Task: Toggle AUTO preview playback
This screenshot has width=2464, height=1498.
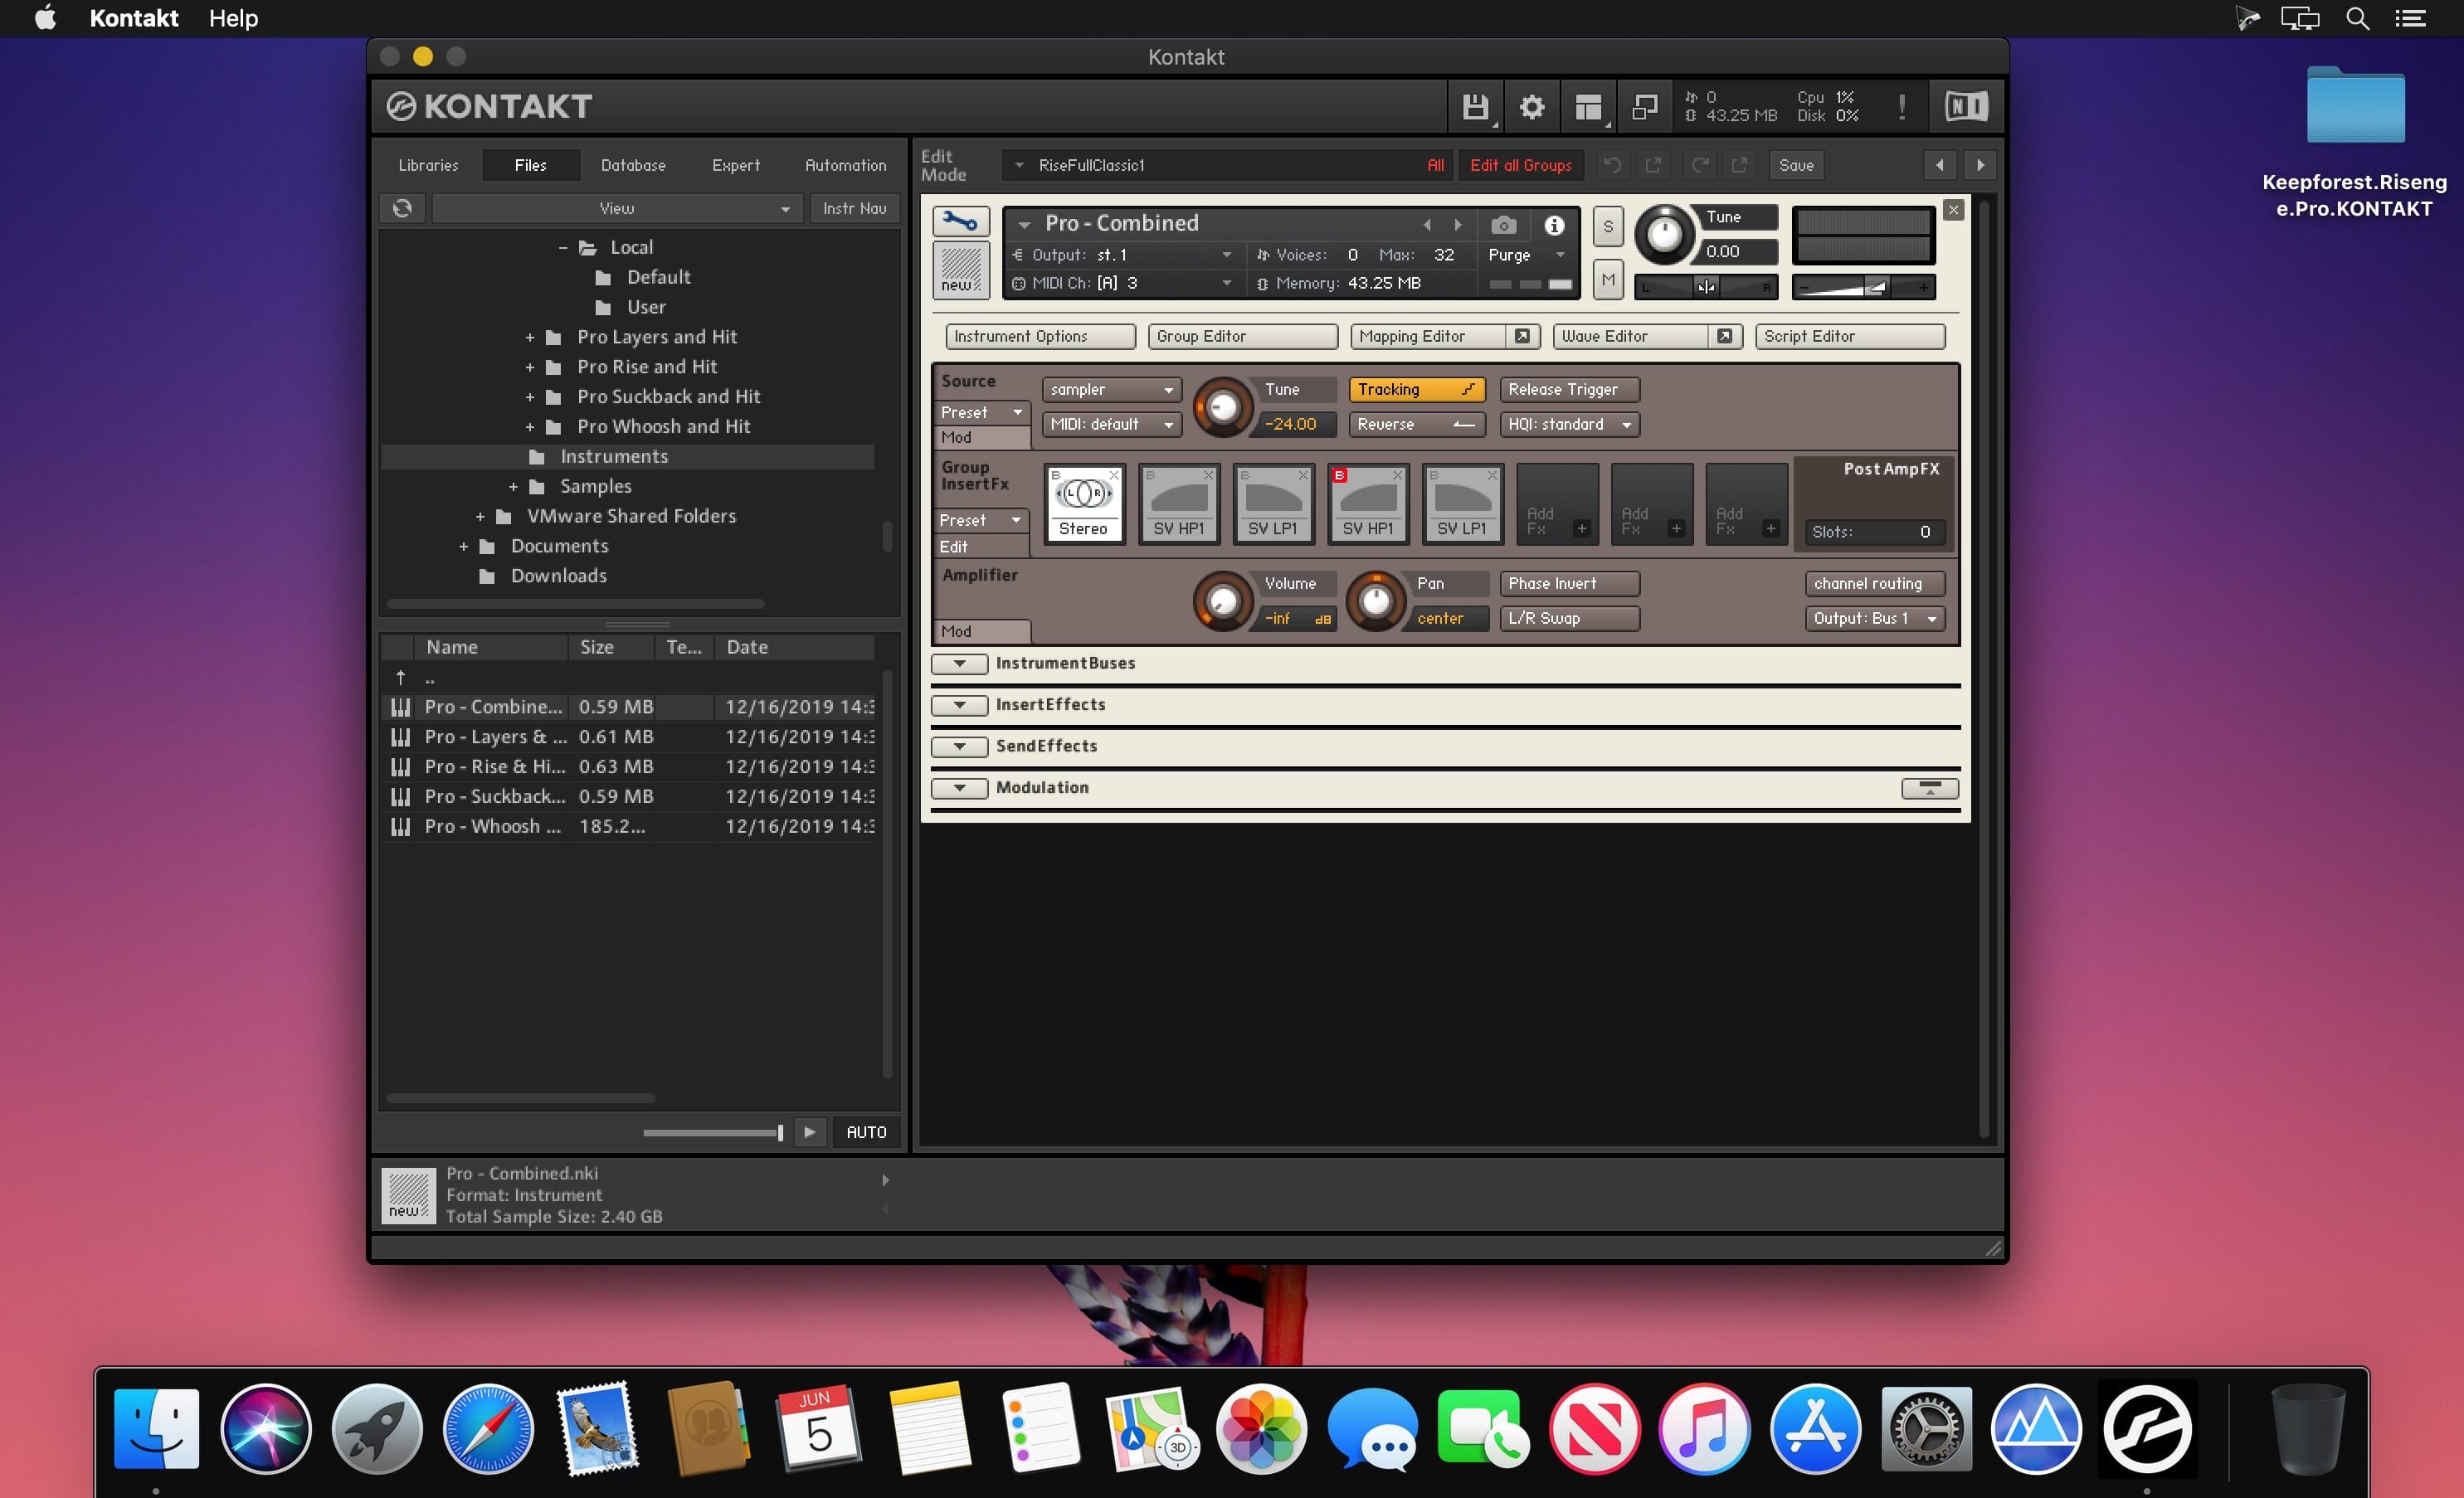Action: point(866,1132)
